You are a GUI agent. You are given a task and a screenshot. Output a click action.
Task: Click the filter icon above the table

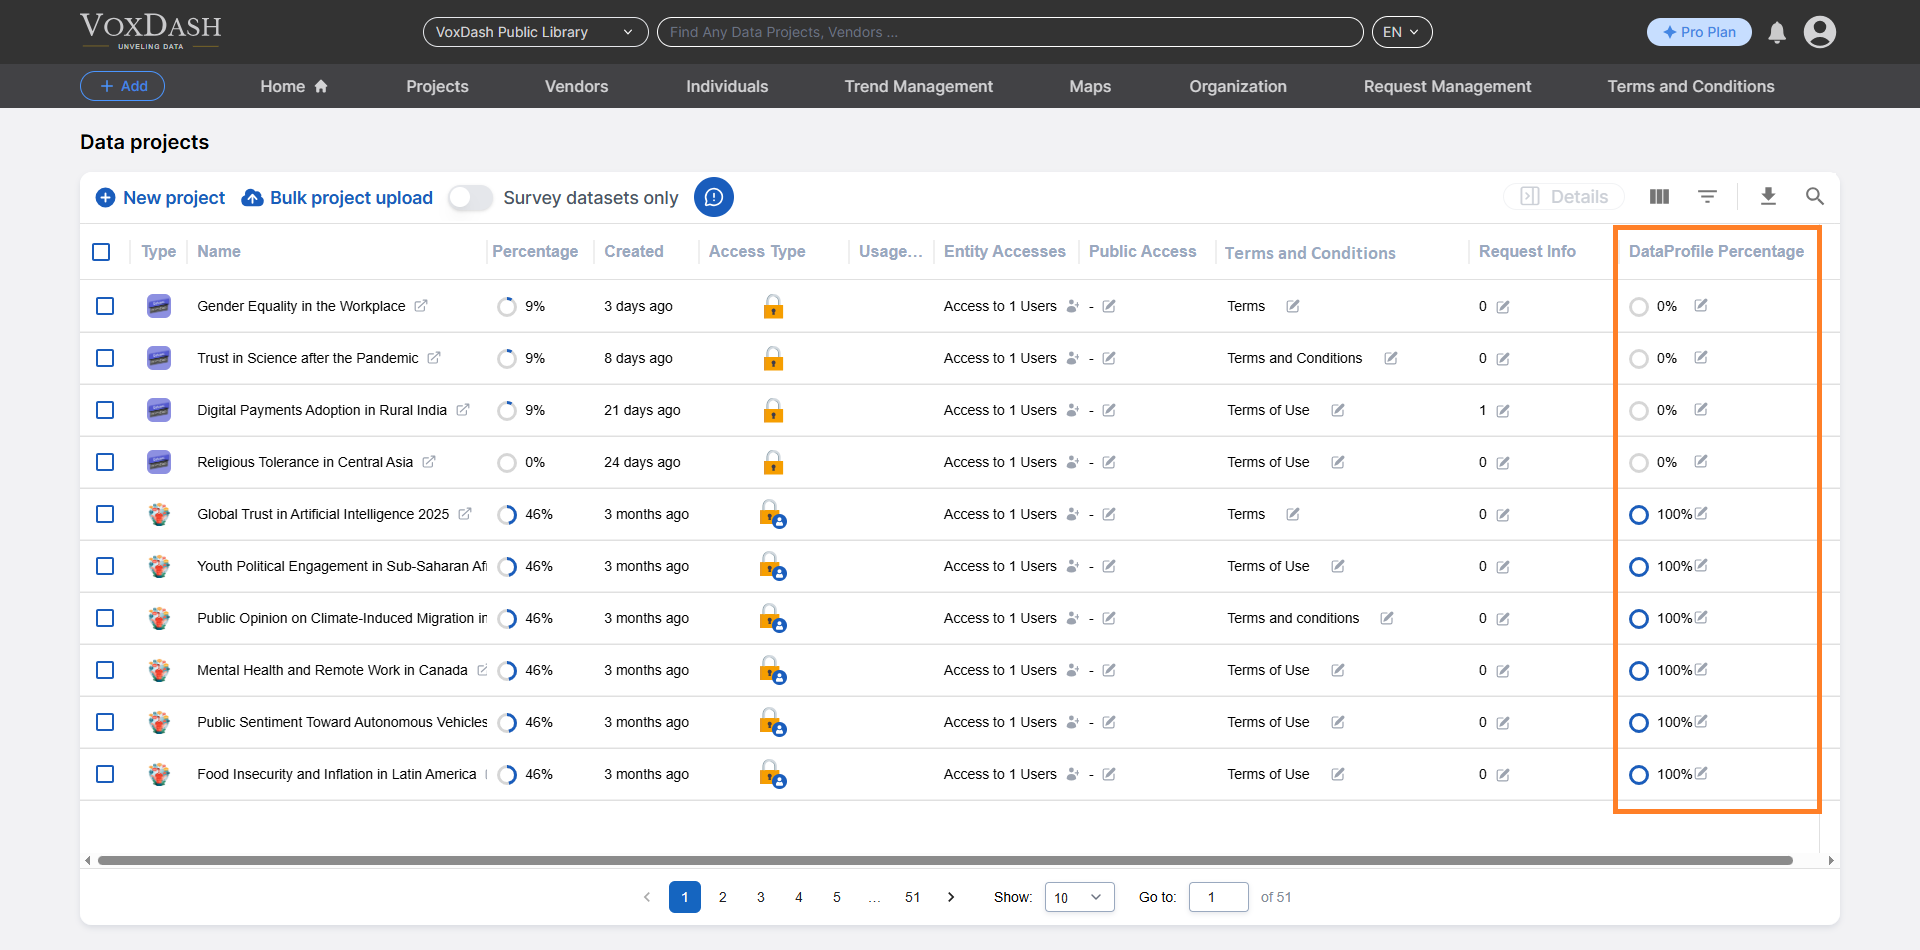coord(1708,196)
